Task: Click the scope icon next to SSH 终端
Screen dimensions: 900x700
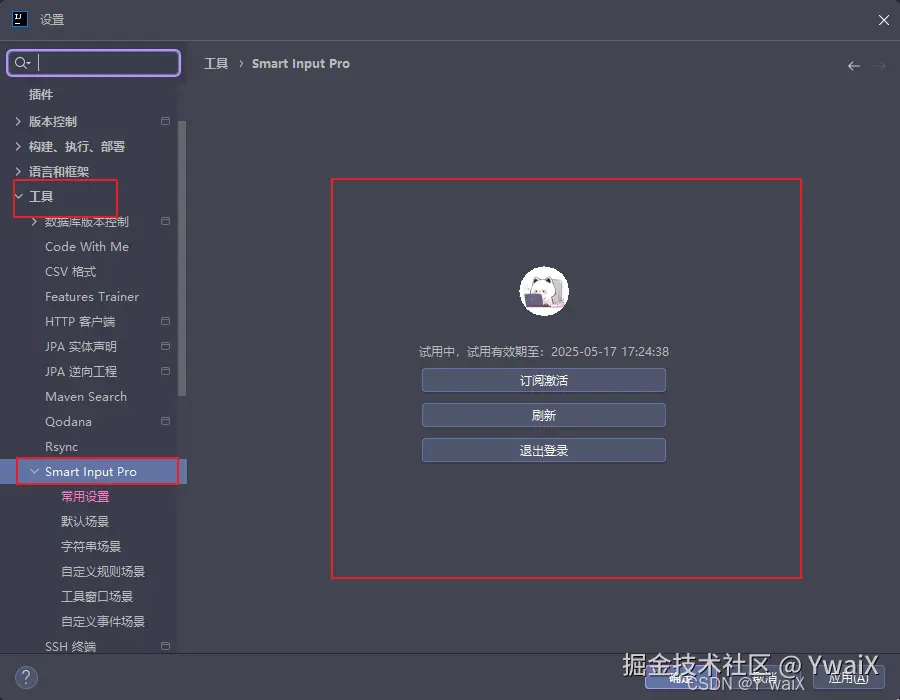Action: (x=165, y=646)
